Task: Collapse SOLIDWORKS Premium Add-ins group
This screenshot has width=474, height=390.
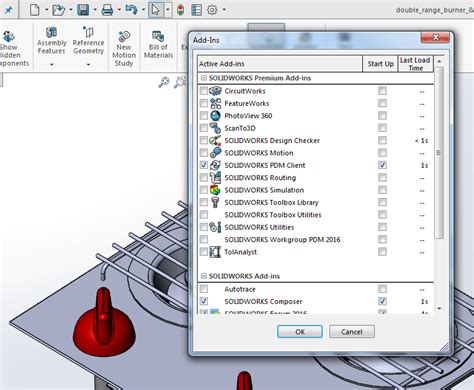Action: click(x=203, y=78)
